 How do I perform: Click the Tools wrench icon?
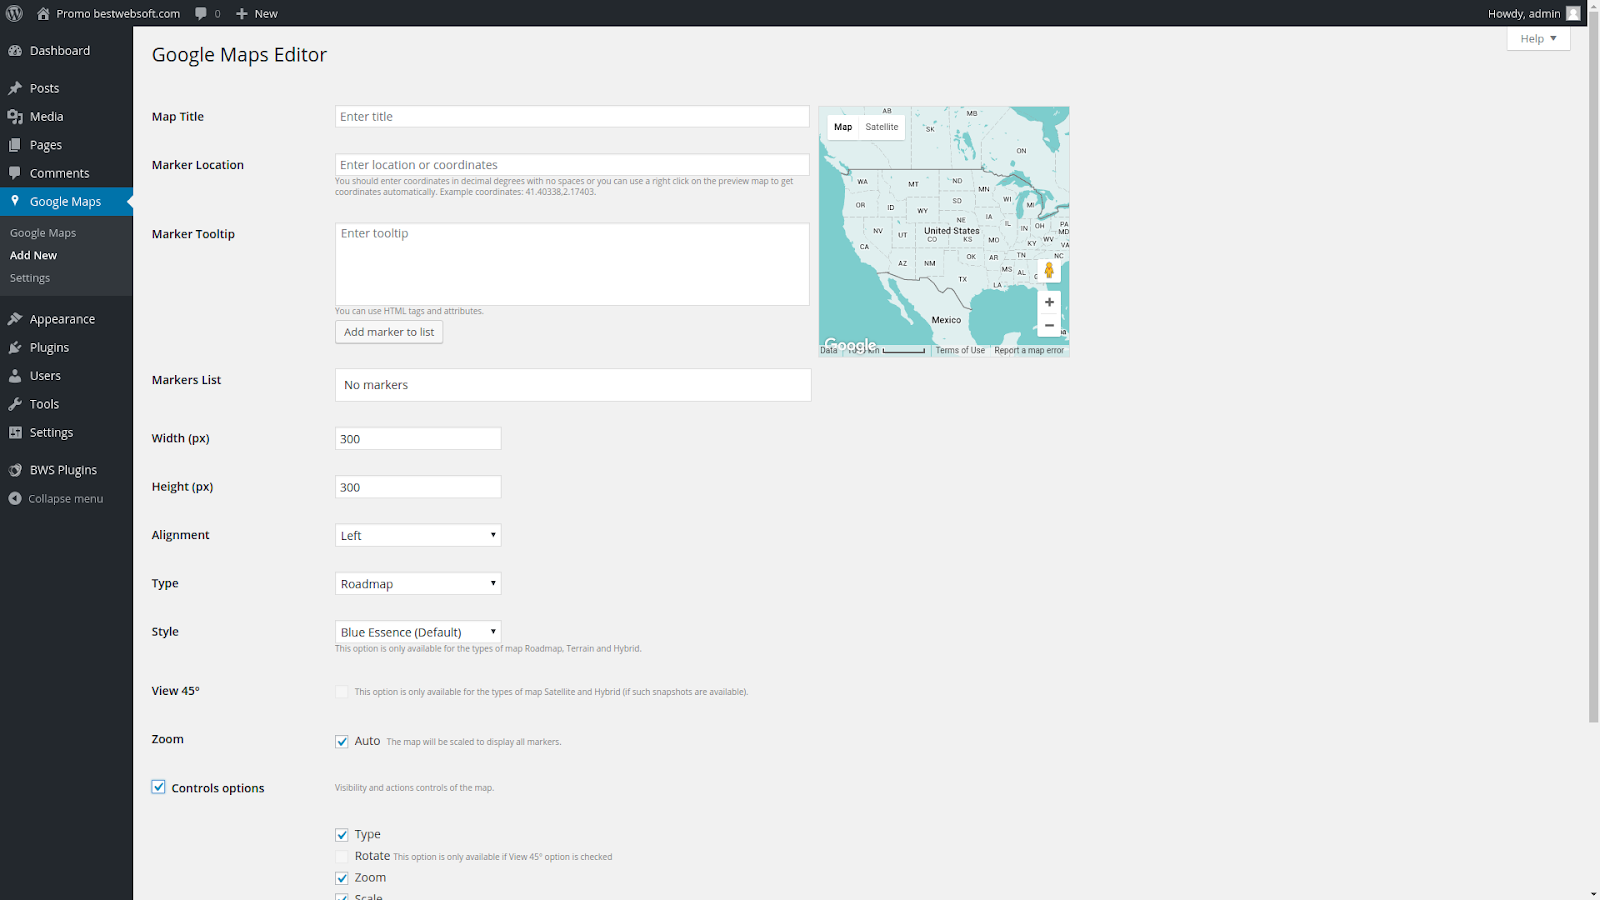coord(15,404)
